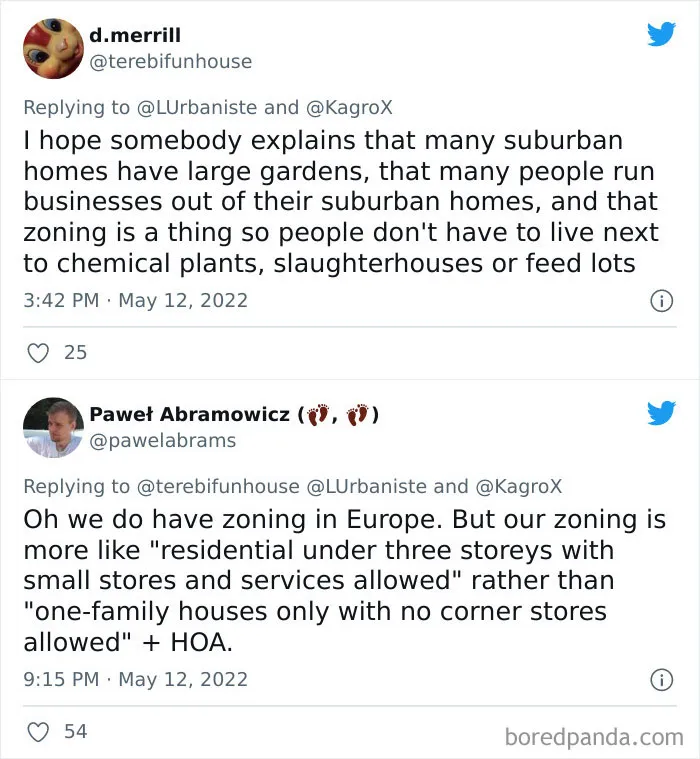
Task: Open d.merrill's profile avatar
Action: [x=53, y=48]
